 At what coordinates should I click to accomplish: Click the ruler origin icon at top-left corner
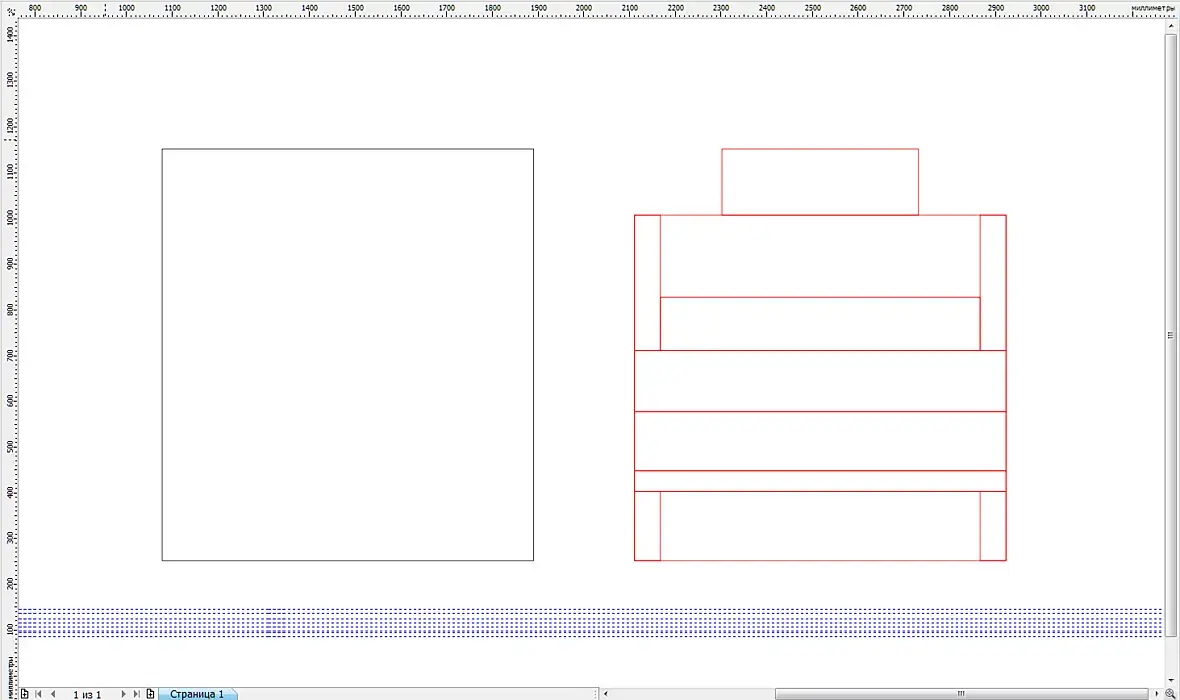[x=11, y=11]
